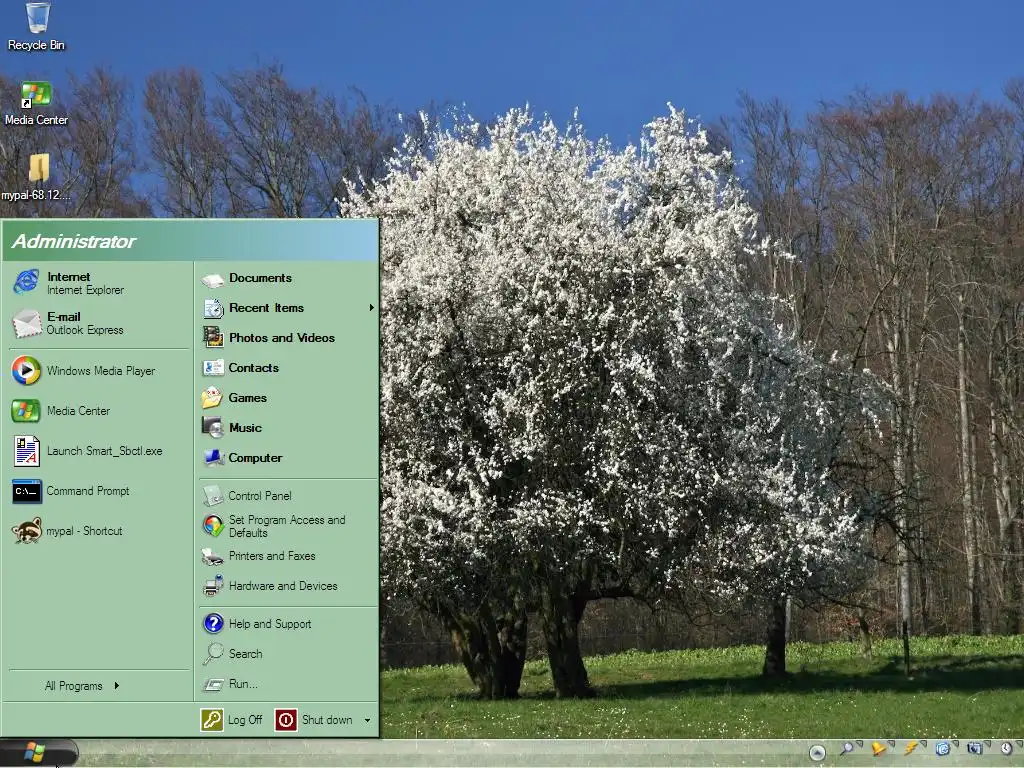Screen dimensions: 1024x768
Task: Open the Recycle Bin desktop icon
Action: coord(37,26)
